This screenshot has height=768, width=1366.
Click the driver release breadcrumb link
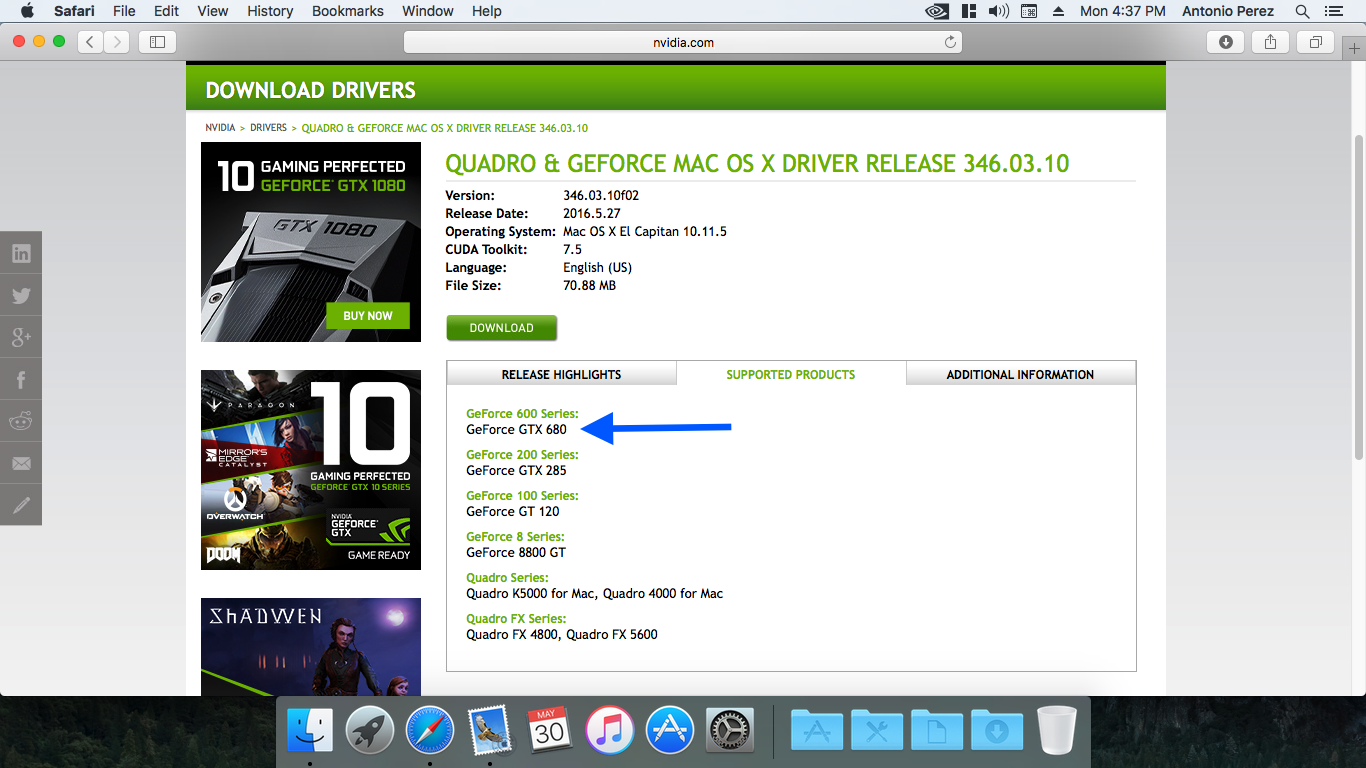[x=445, y=128]
